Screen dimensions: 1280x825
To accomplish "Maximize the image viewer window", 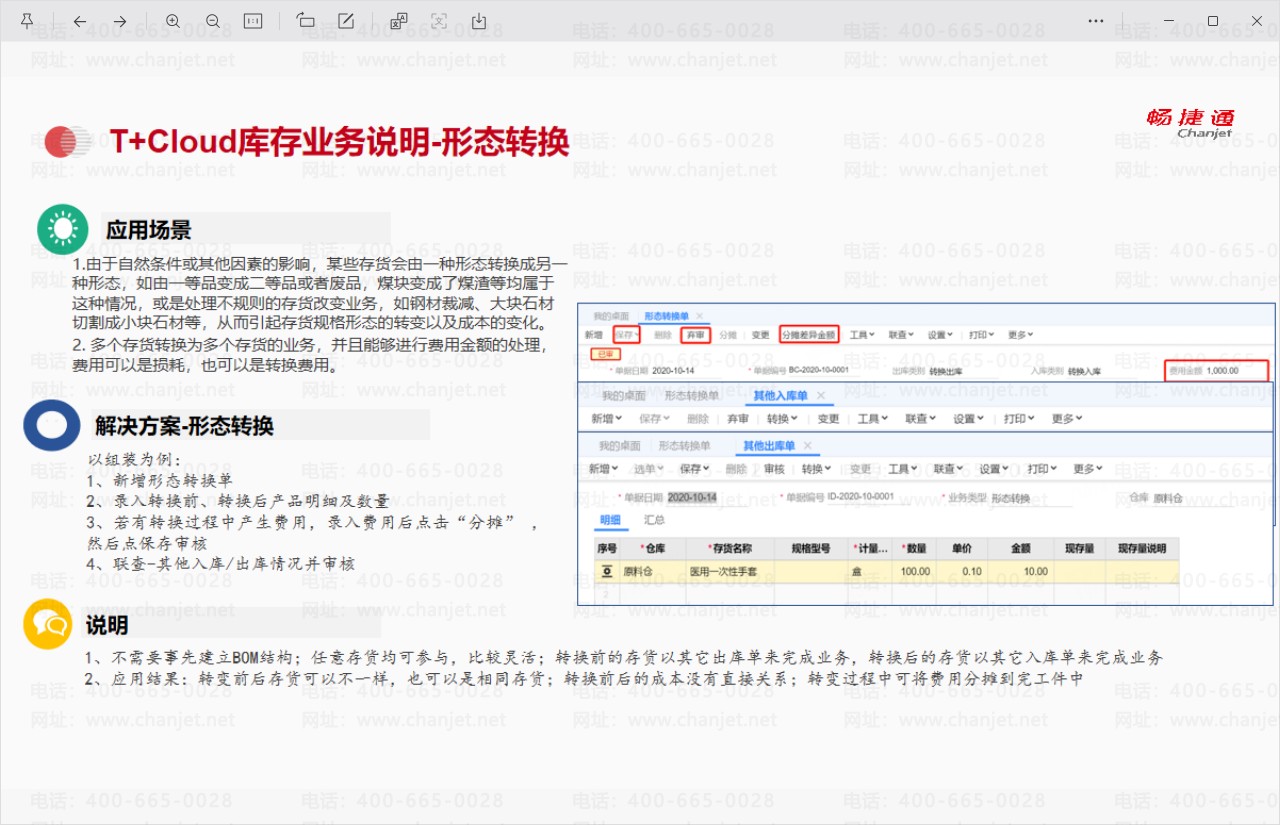I will (x=1213, y=21).
